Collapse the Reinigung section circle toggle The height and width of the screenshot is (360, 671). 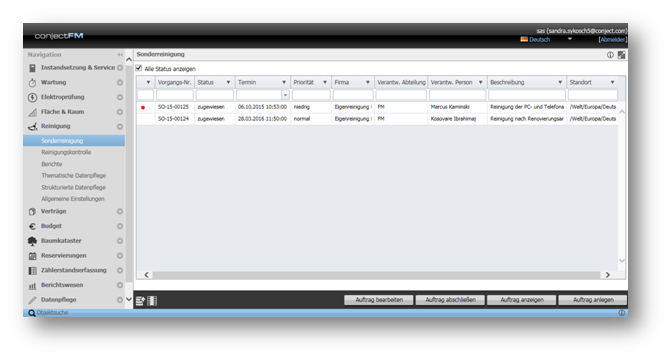point(120,127)
